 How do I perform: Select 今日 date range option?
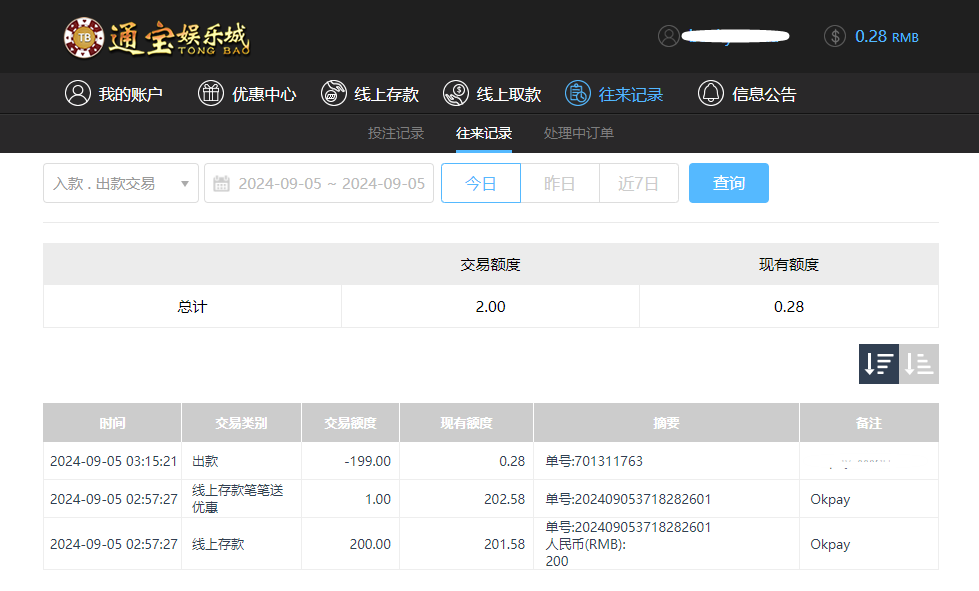point(481,183)
